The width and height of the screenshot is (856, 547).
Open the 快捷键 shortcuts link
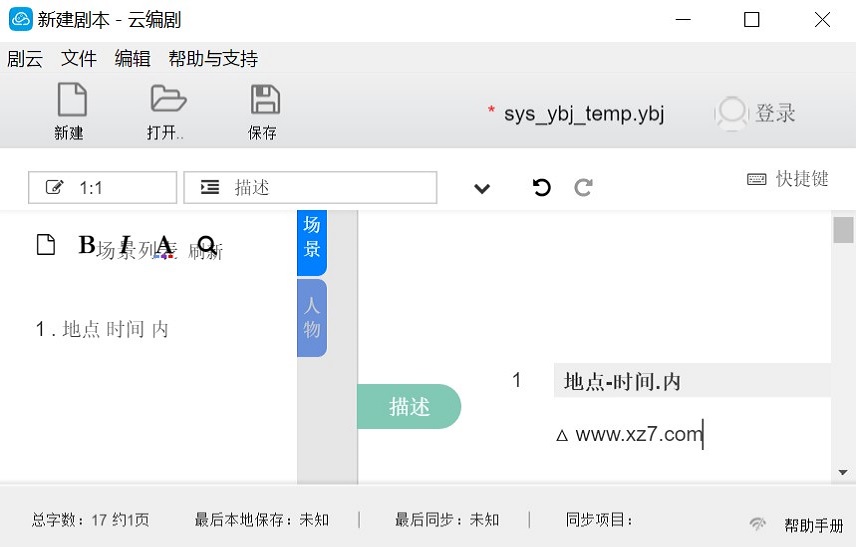(x=788, y=179)
